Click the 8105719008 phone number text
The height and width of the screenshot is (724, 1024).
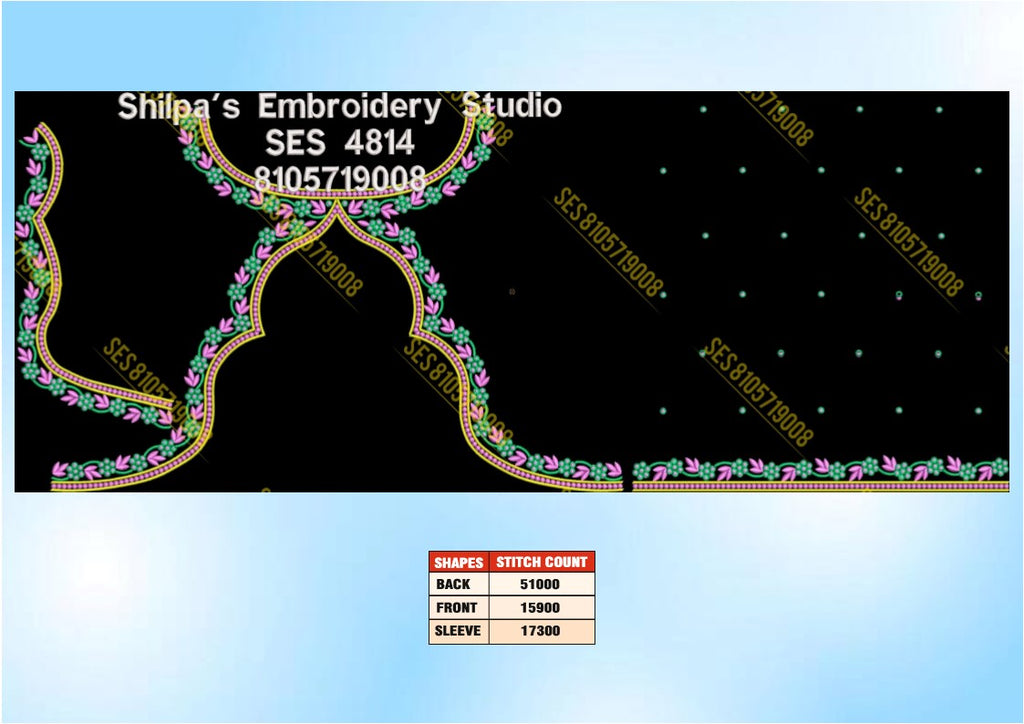coord(340,178)
